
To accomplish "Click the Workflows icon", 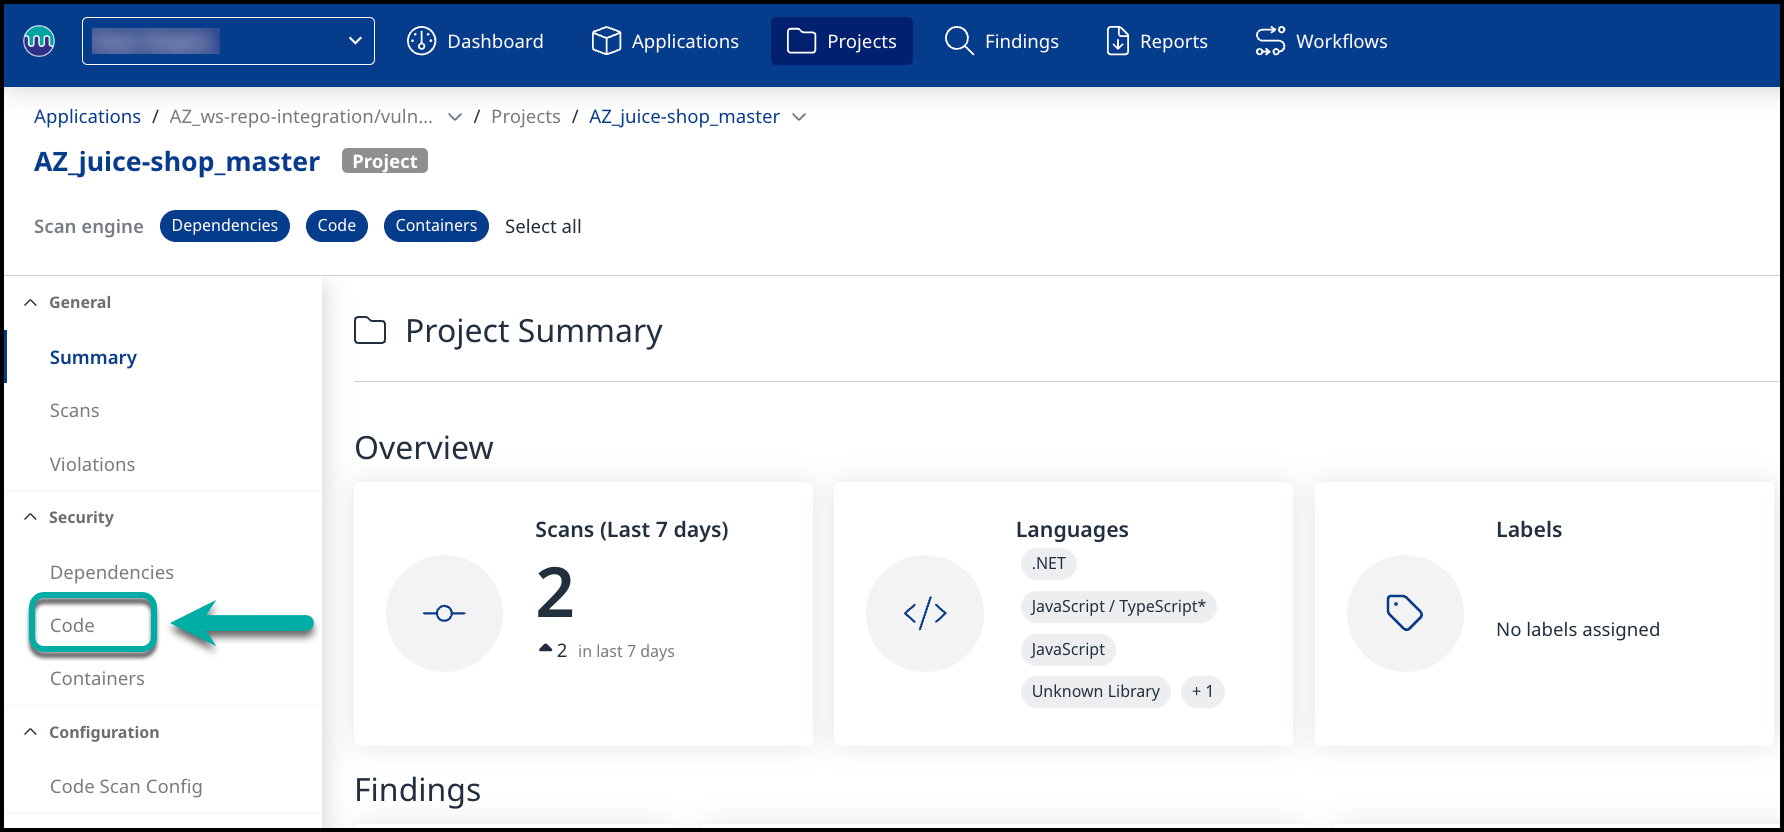I will point(1270,41).
